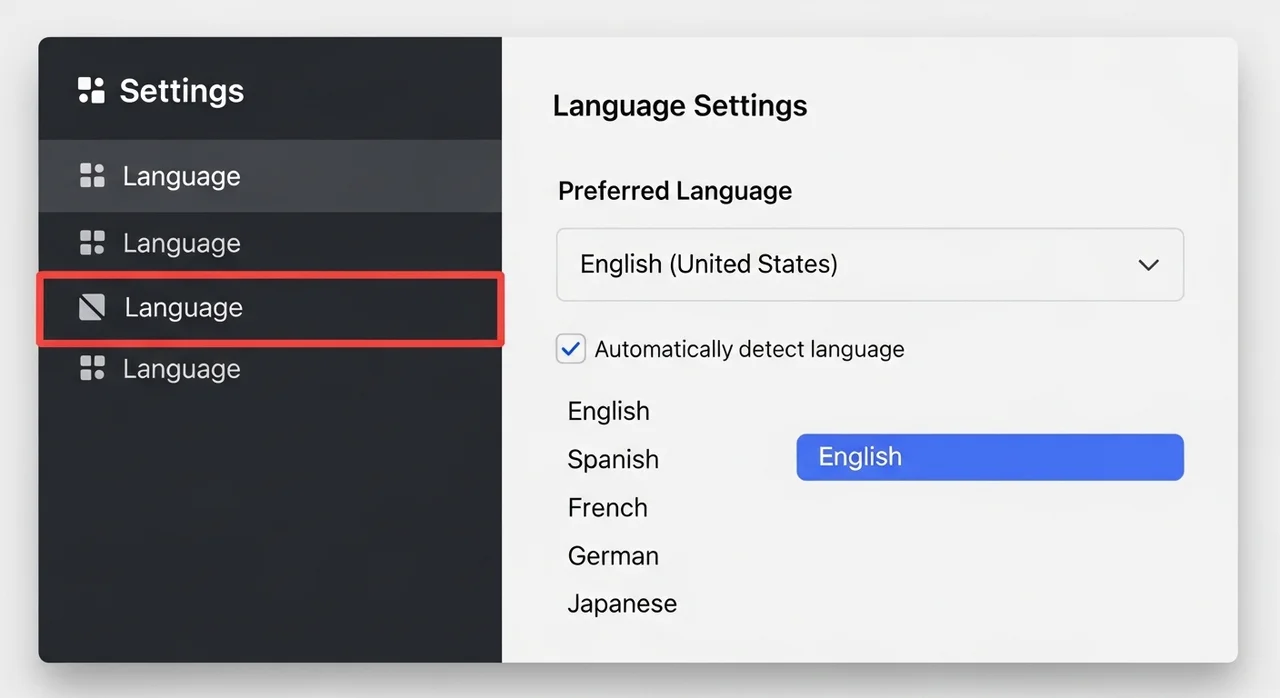Click the diagonal-split icon in the red-outlined item
This screenshot has height=698, width=1280.
click(92, 308)
